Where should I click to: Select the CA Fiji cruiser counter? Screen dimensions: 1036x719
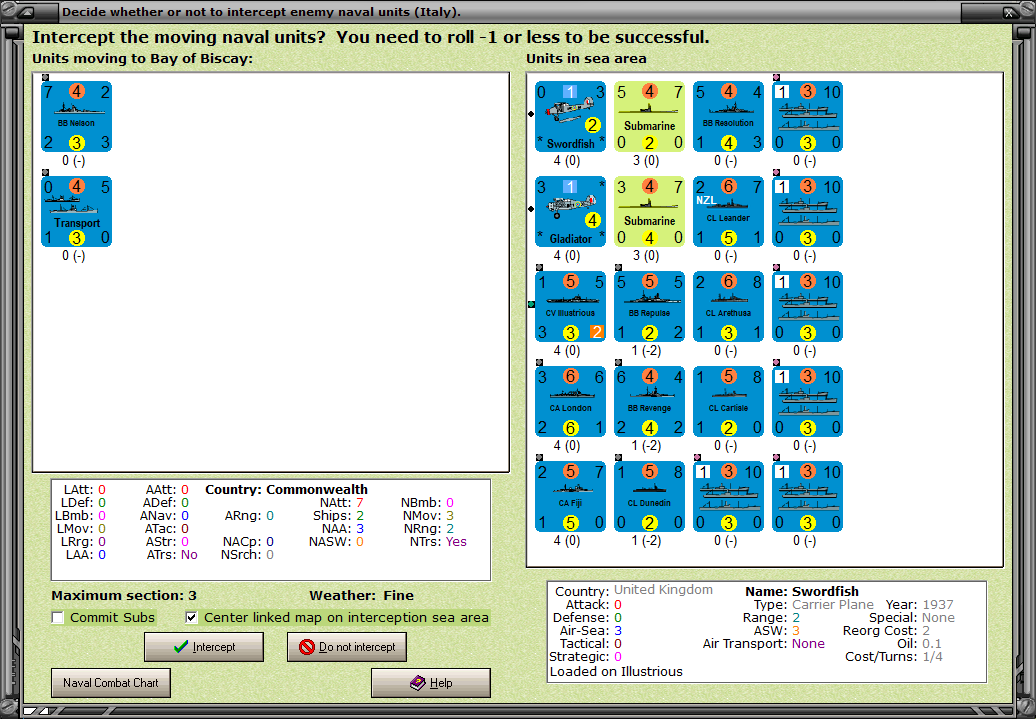tap(570, 497)
